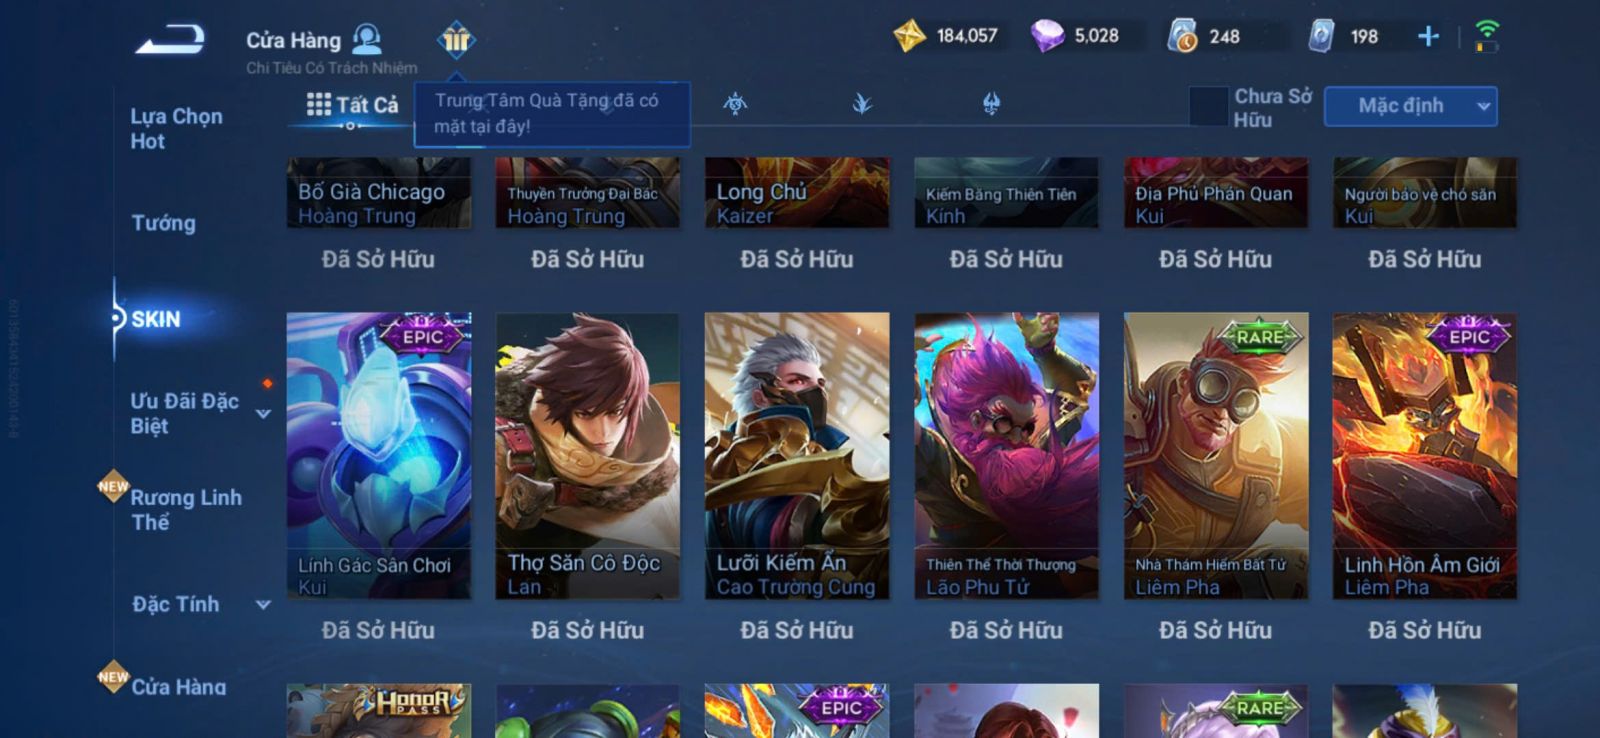Switch to Tướng sidebar menu

[164, 223]
